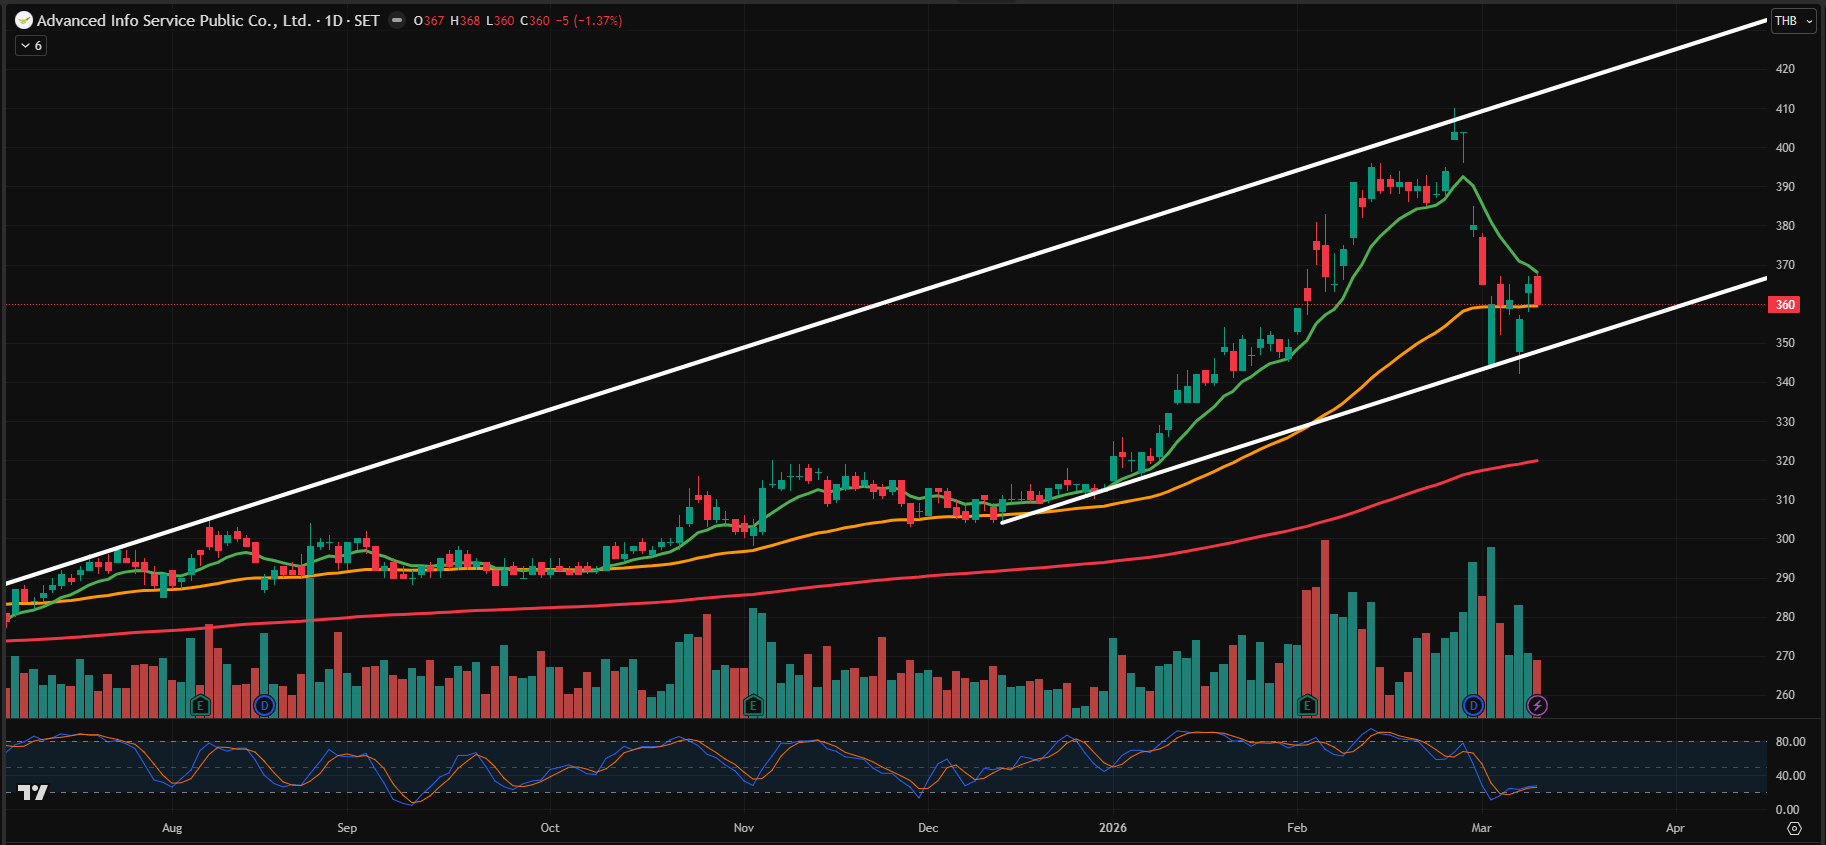Click the Advanced Info Service symbol logo

24,20
